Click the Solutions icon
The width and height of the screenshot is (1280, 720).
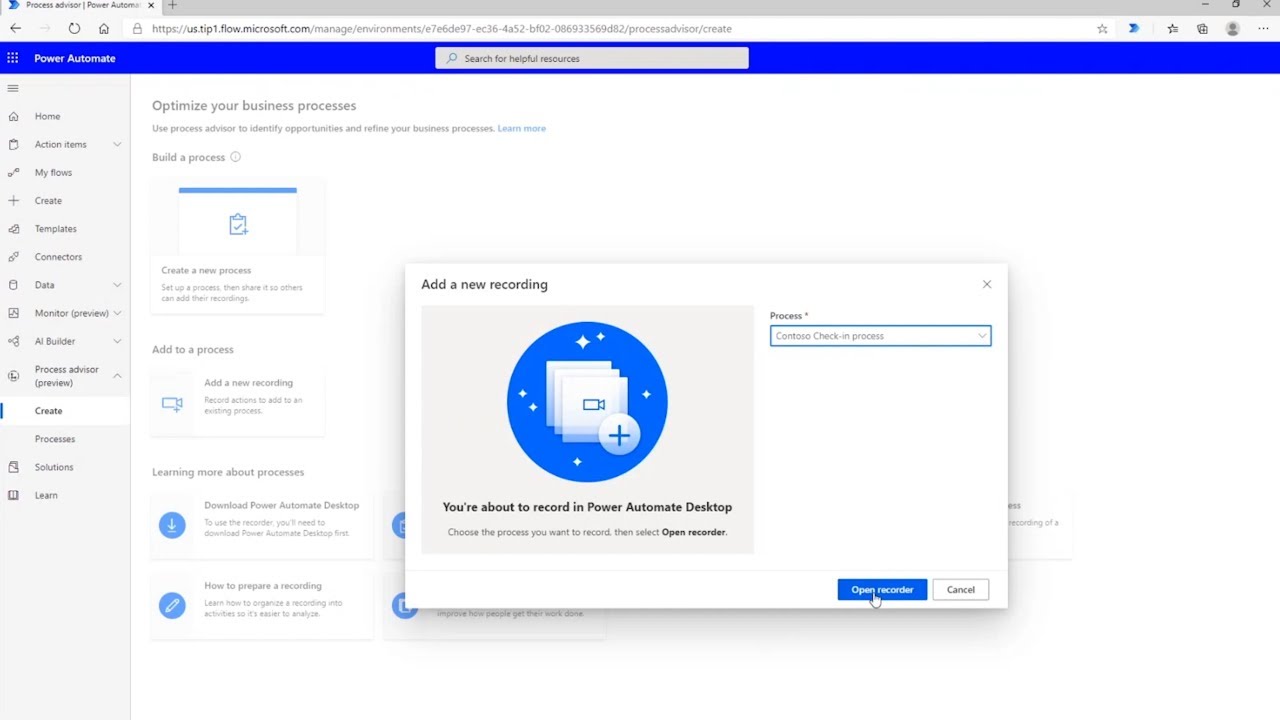click(x=13, y=467)
